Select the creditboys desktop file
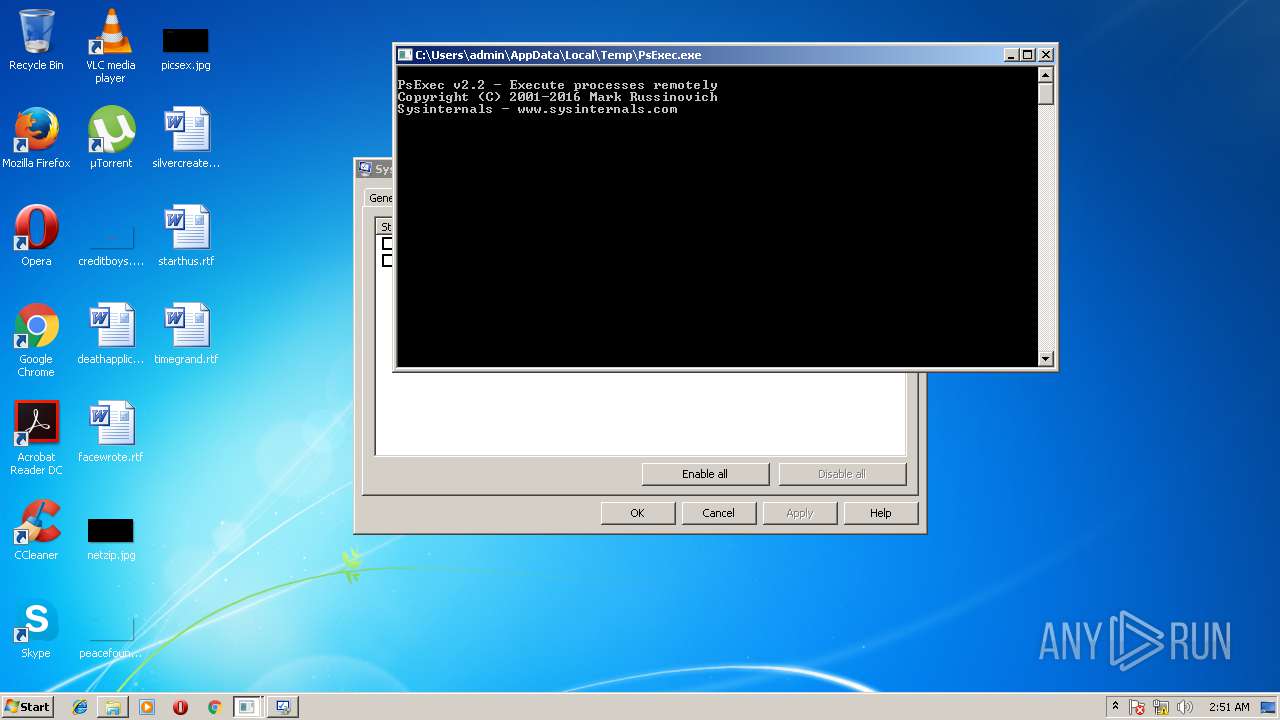 pyautogui.click(x=110, y=246)
